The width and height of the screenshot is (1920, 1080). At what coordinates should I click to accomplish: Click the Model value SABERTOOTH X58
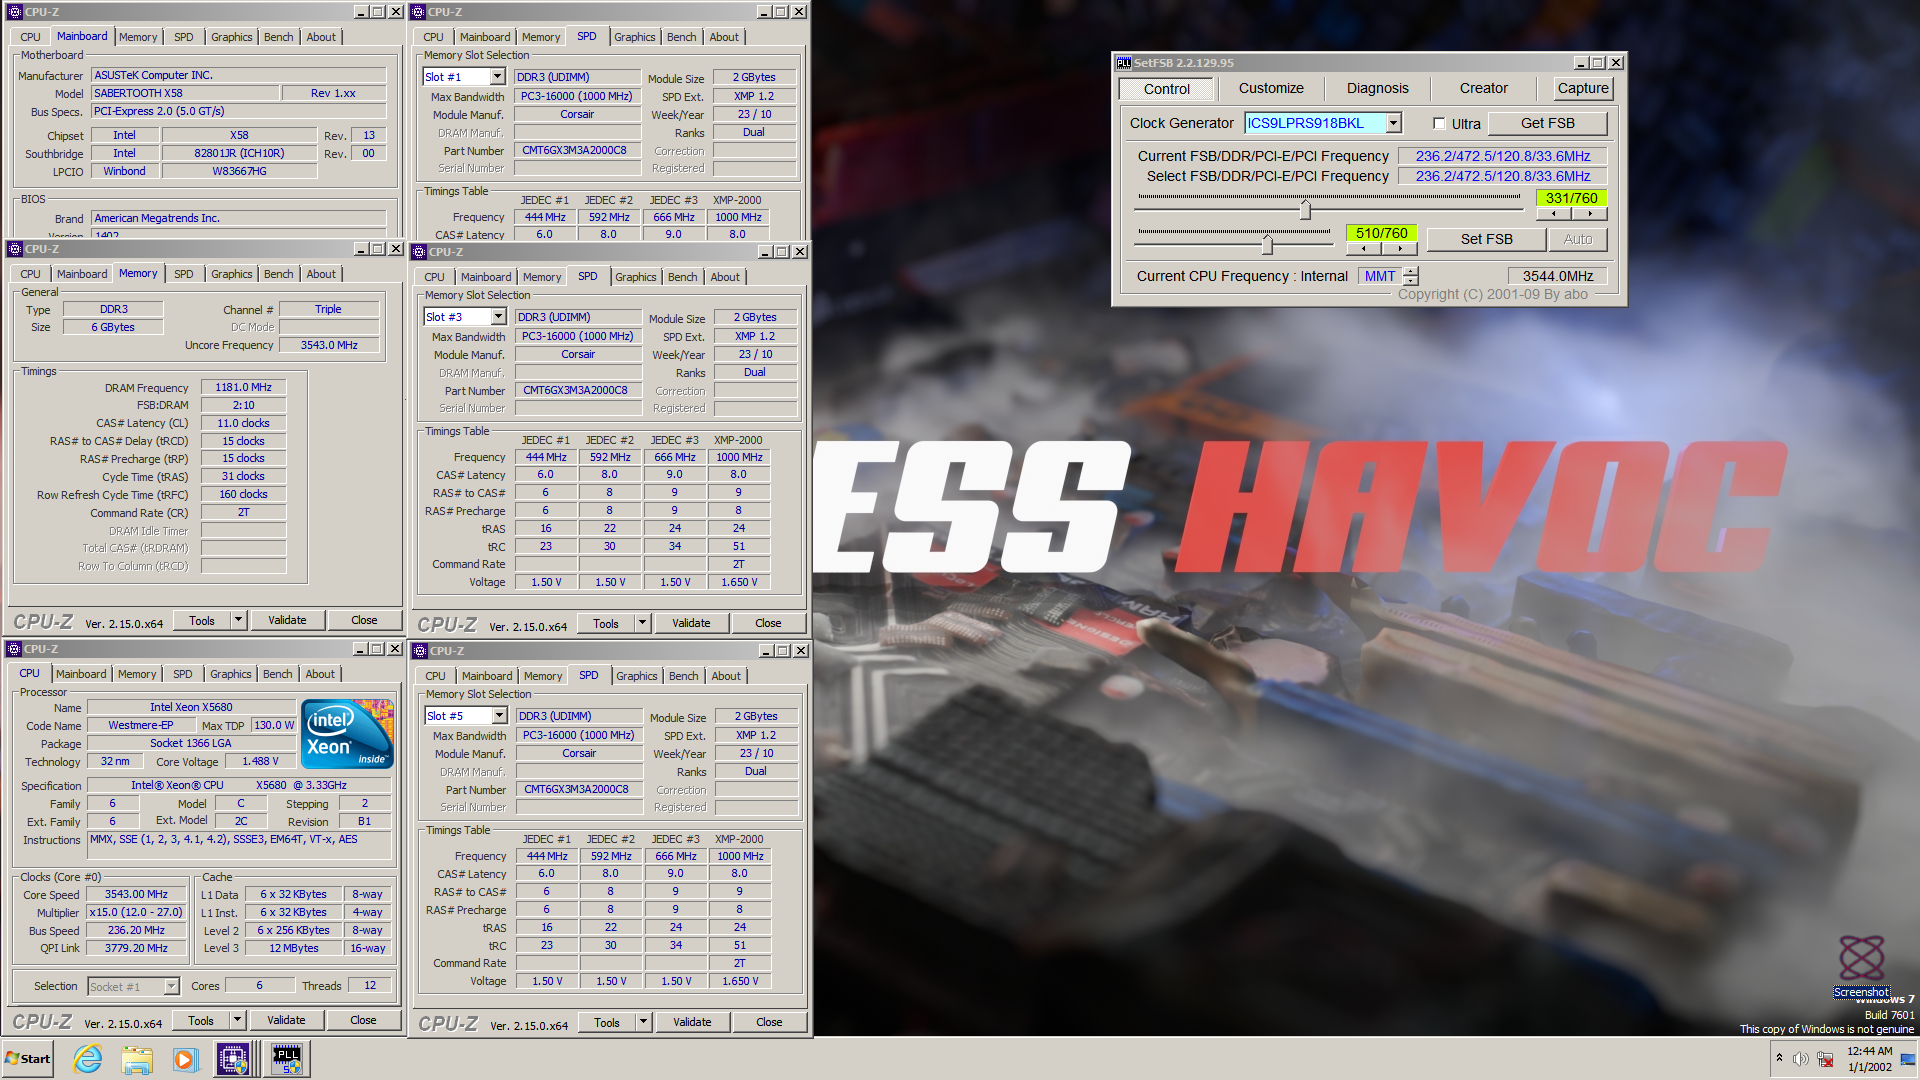click(x=186, y=93)
